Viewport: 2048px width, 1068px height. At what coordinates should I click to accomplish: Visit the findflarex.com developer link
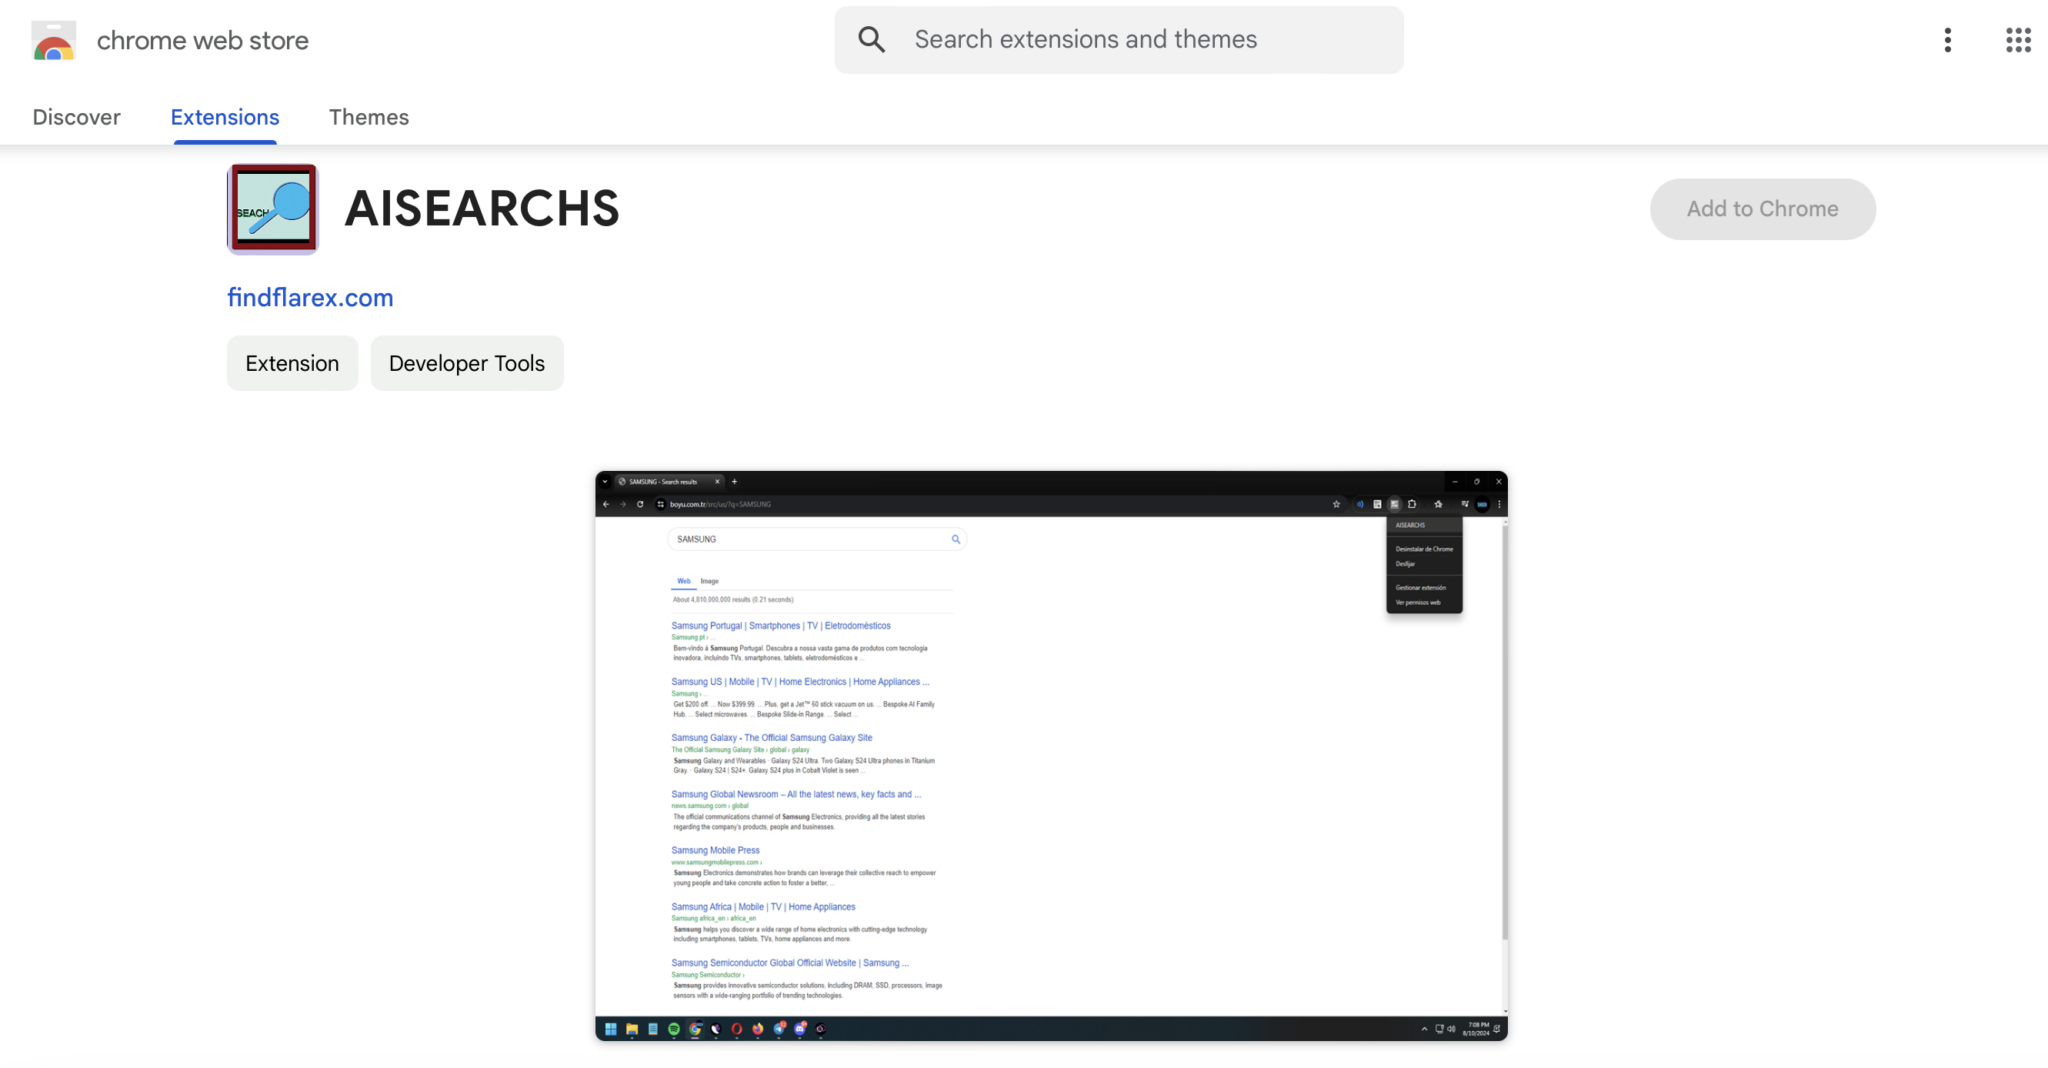(310, 297)
